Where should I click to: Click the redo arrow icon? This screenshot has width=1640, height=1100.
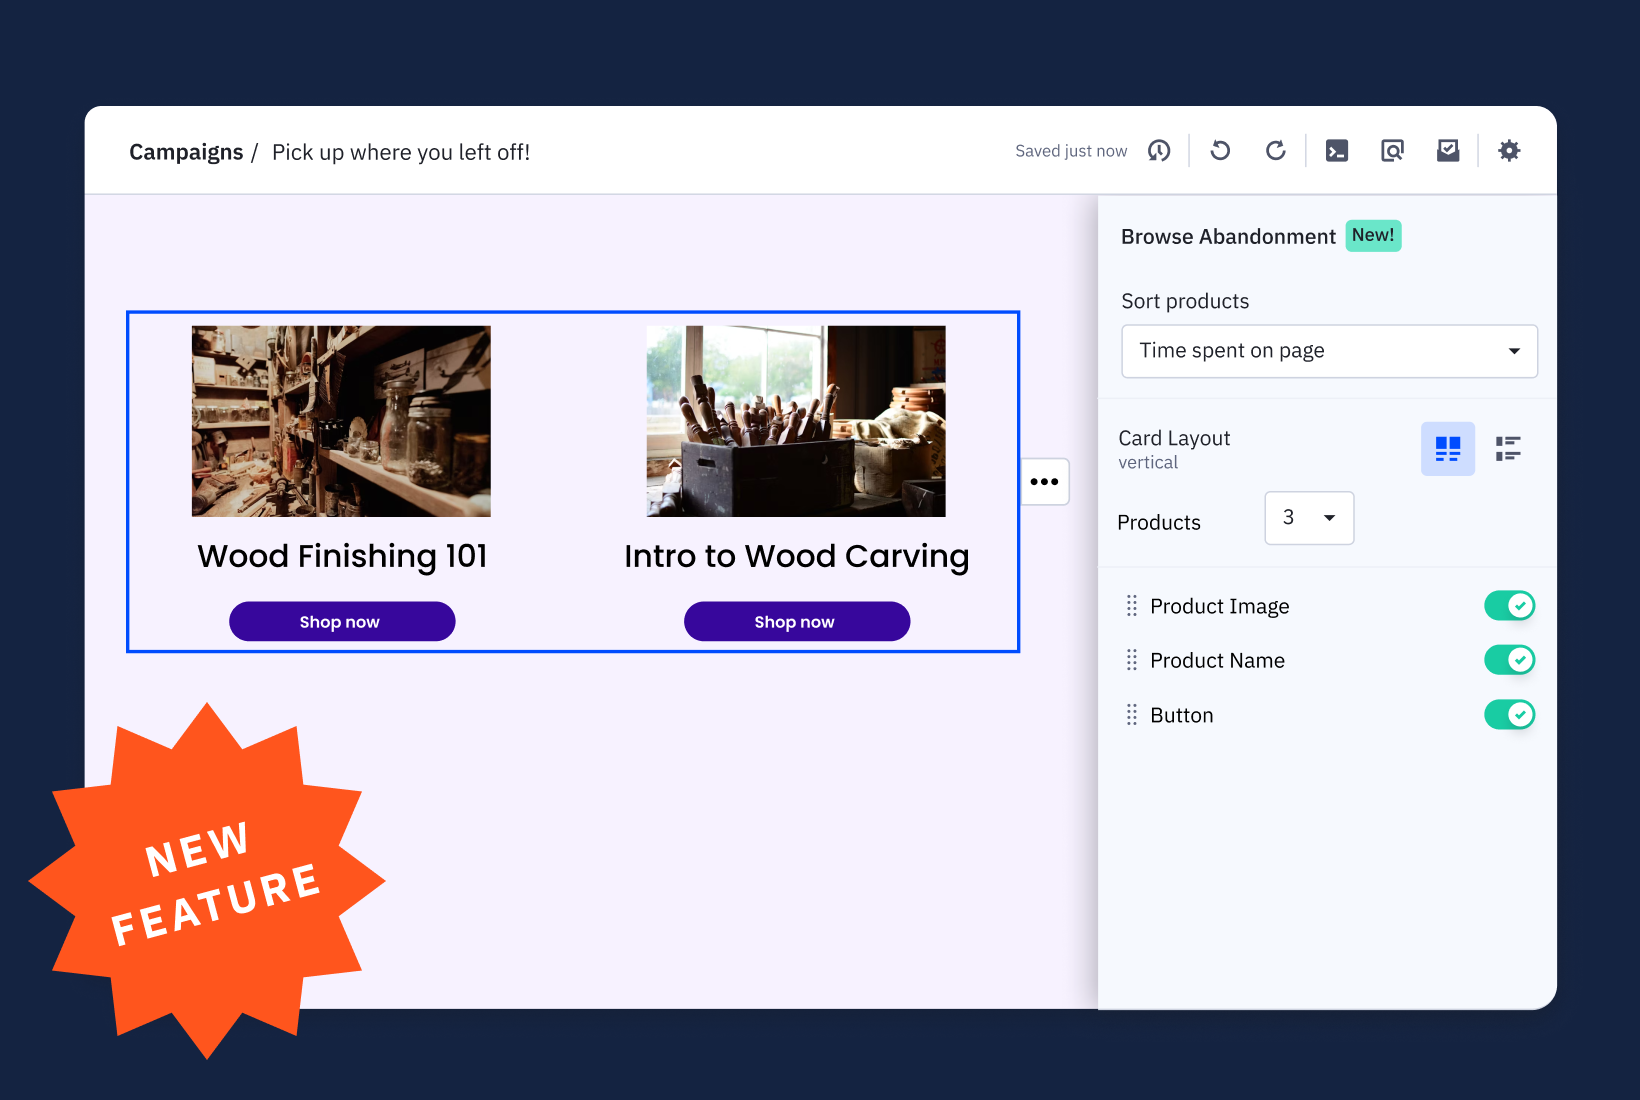[1275, 151]
